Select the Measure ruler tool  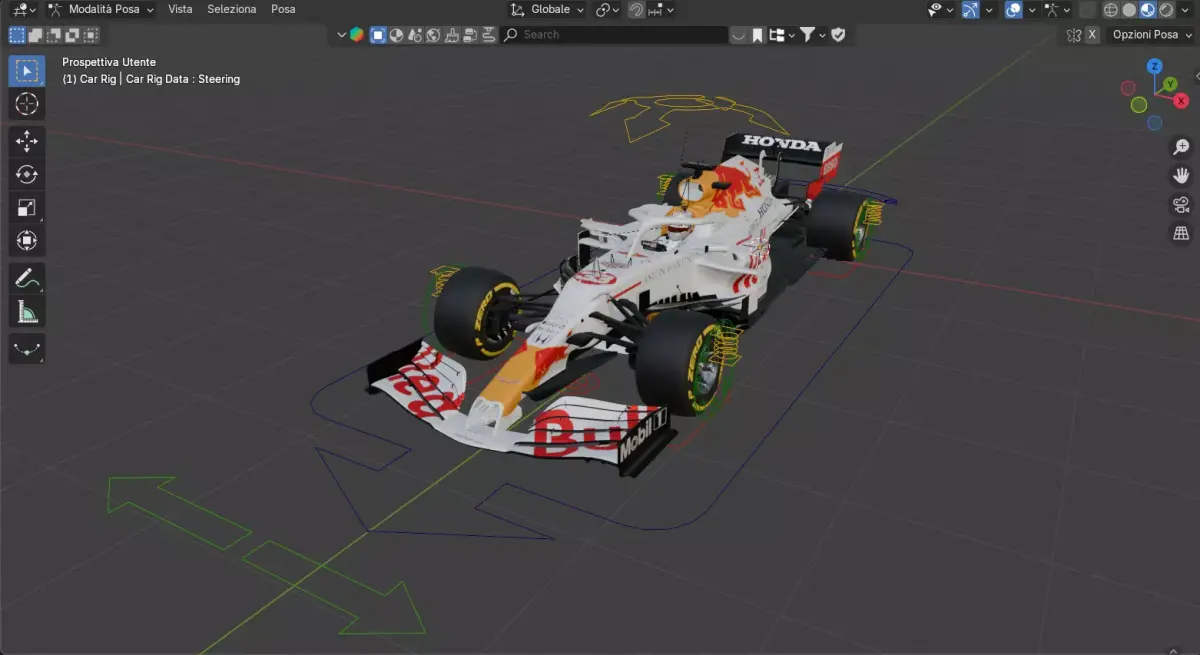pyautogui.click(x=27, y=312)
